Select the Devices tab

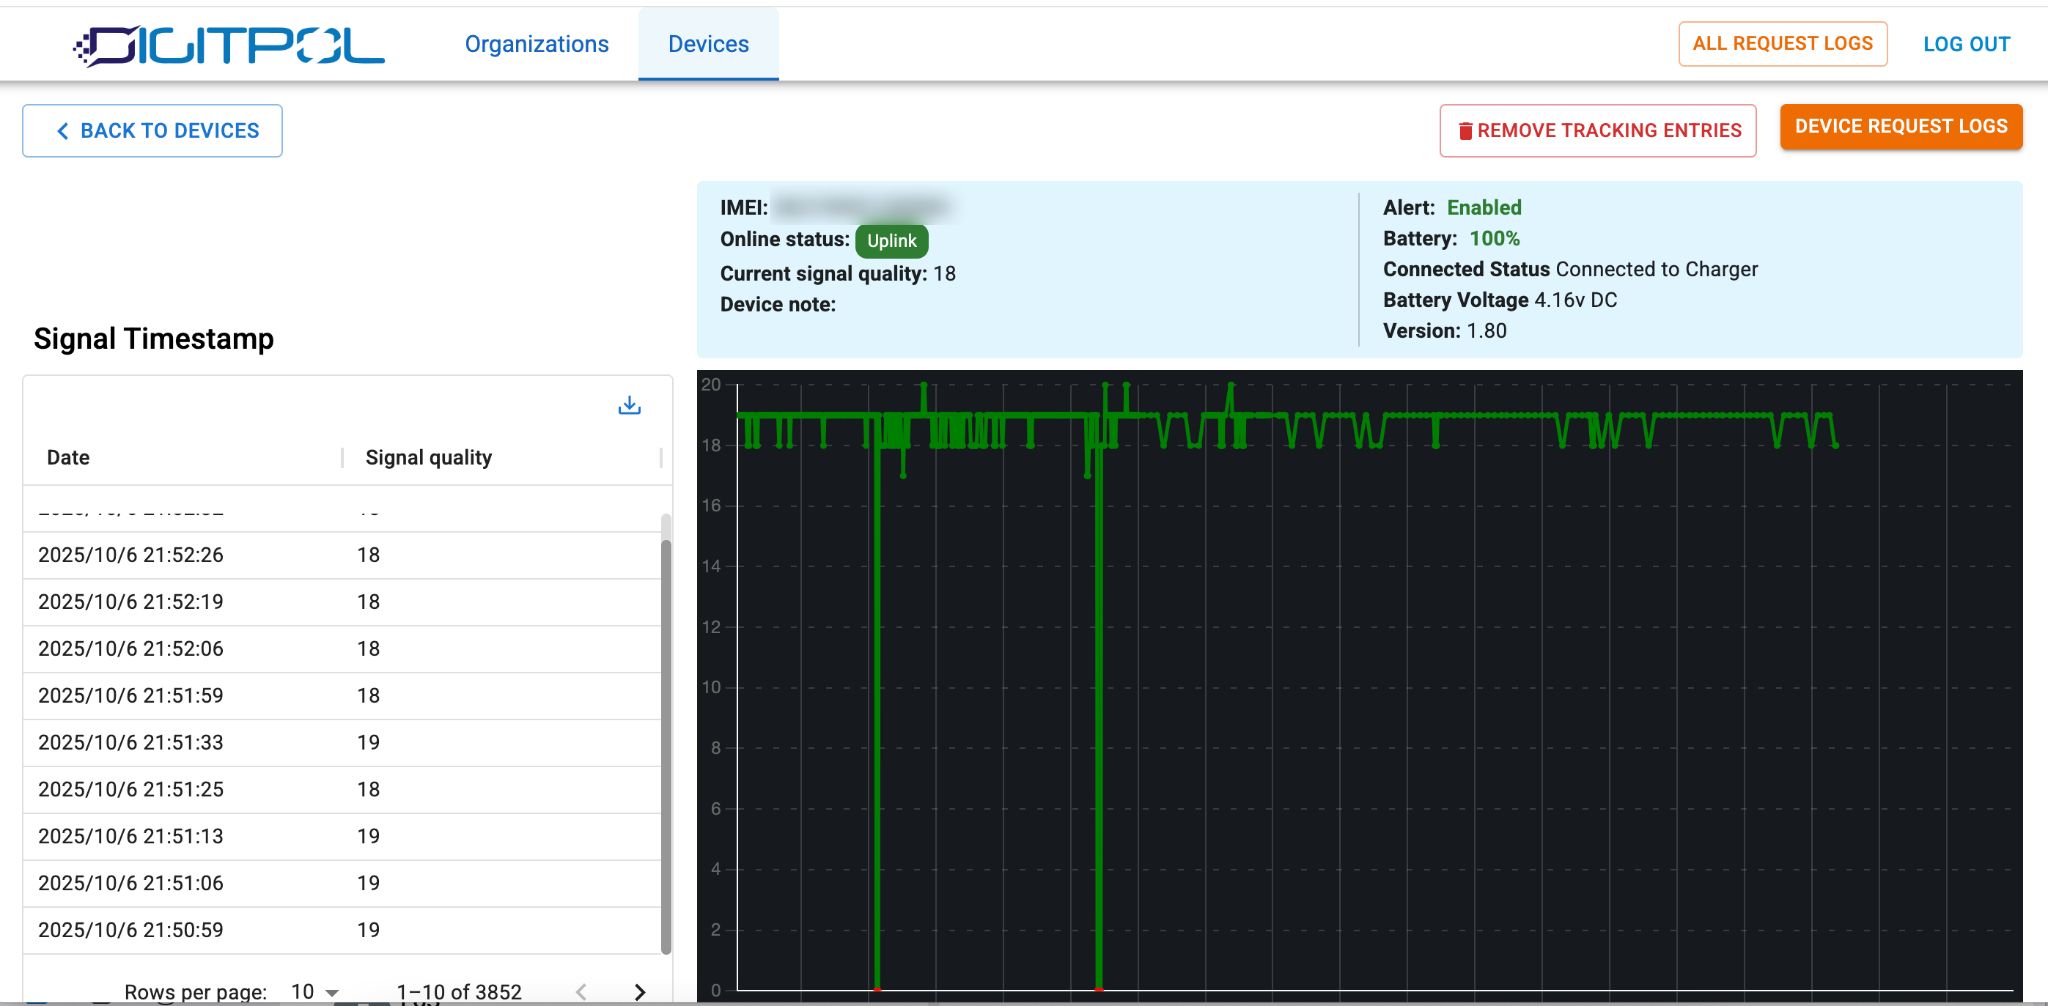point(708,44)
